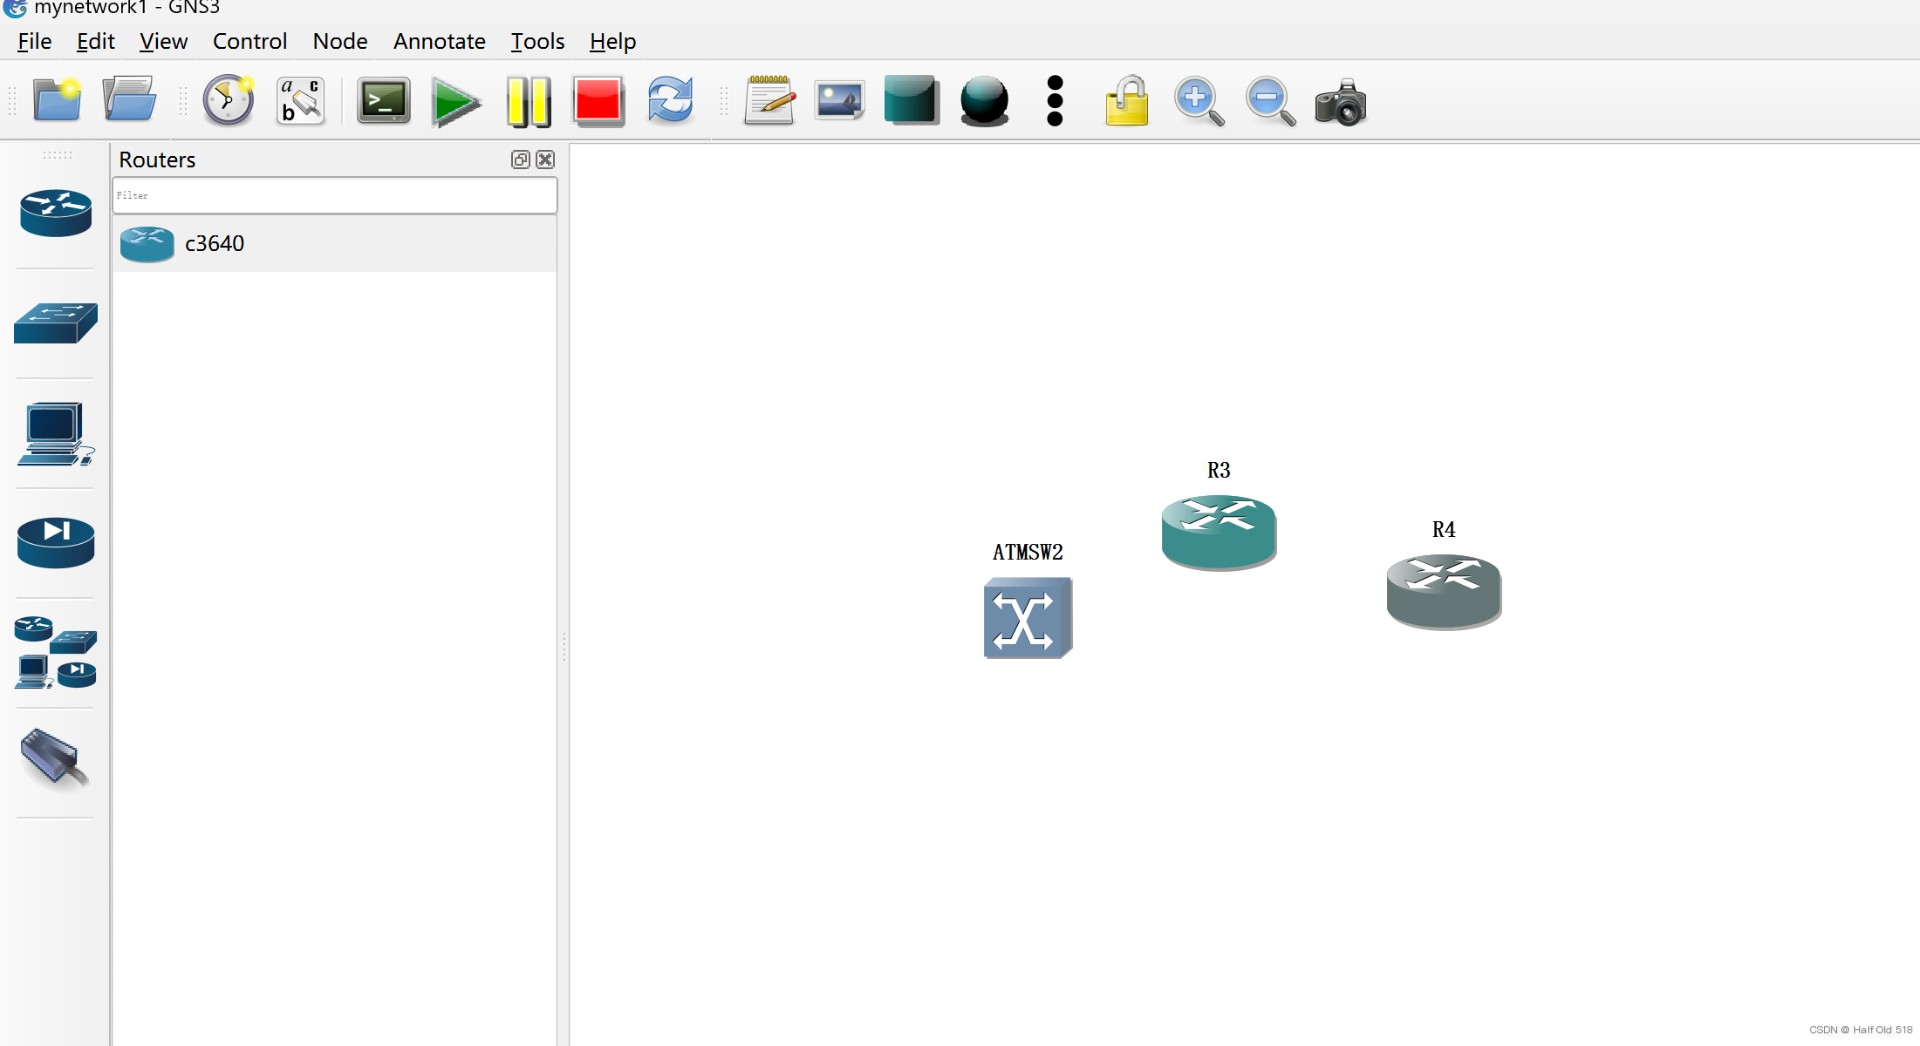The height and width of the screenshot is (1046, 1920).
Task: Float the Routers dock panel
Action: [520, 159]
